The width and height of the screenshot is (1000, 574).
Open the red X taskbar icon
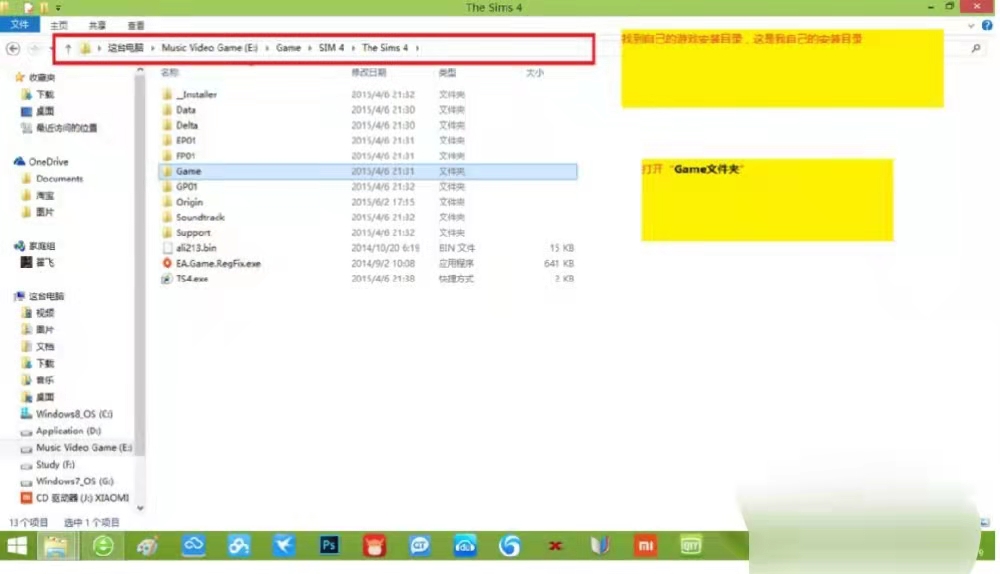pyautogui.click(x=555, y=546)
